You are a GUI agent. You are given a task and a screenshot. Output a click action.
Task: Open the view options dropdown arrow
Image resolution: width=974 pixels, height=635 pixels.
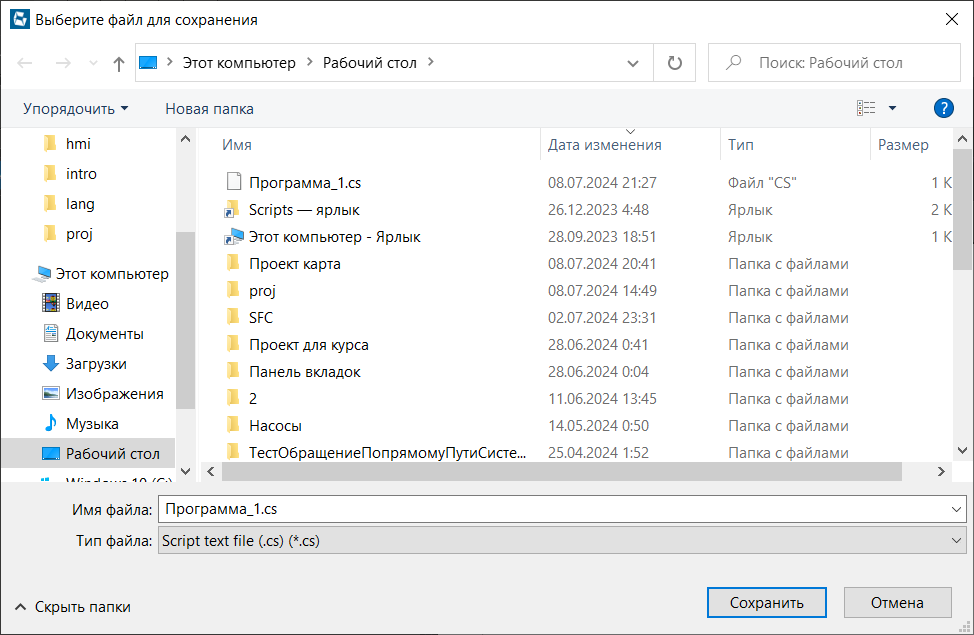tap(892, 108)
